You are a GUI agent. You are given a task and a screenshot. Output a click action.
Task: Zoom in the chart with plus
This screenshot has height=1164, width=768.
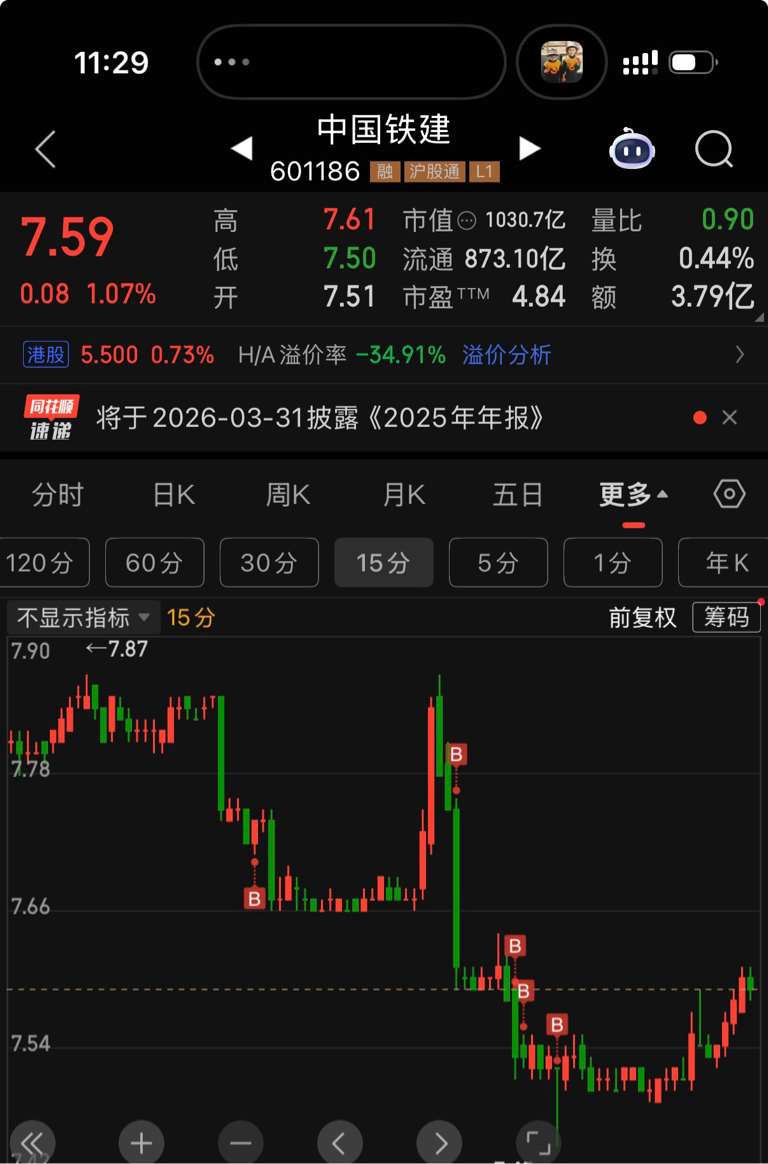click(142, 1143)
